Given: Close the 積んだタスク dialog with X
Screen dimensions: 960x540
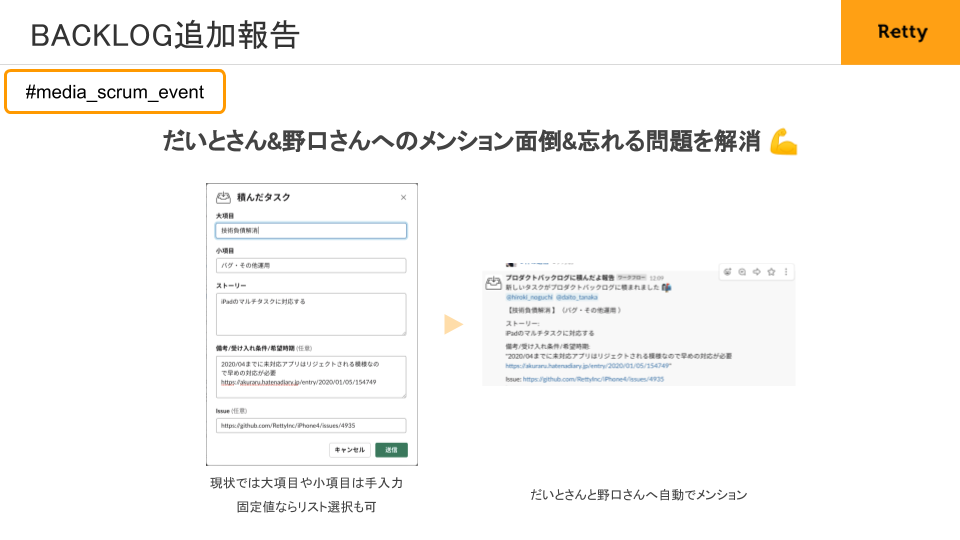Looking at the screenshot, I should tap(403, 197).
